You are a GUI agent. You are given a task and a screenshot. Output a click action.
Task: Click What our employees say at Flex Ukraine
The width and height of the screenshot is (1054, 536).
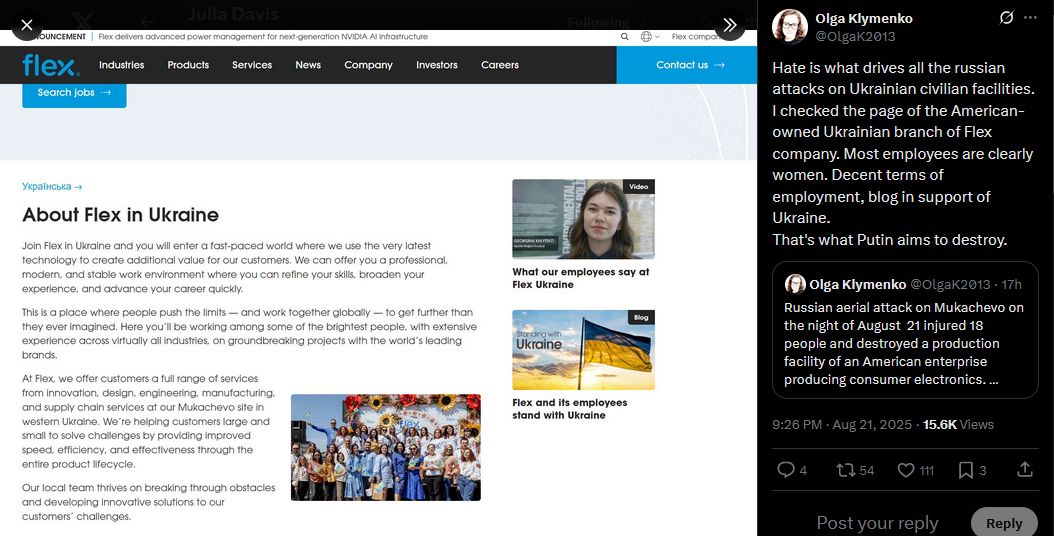pos(581,278)
